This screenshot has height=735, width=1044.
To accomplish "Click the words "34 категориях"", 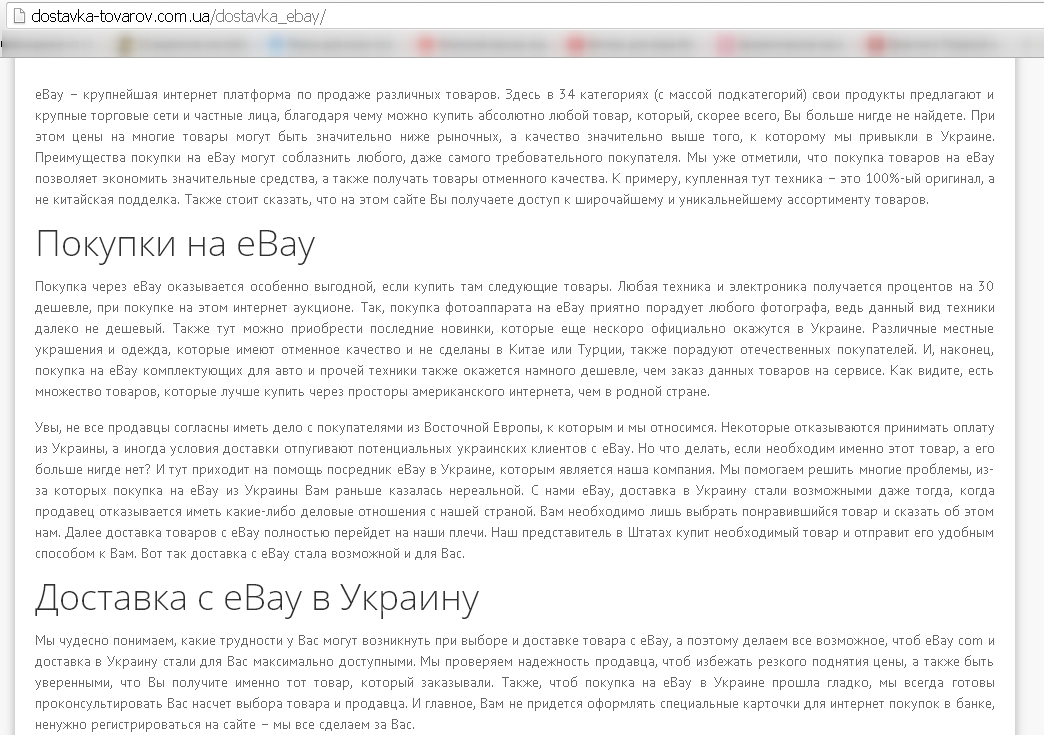I will (x=603, y=95).
